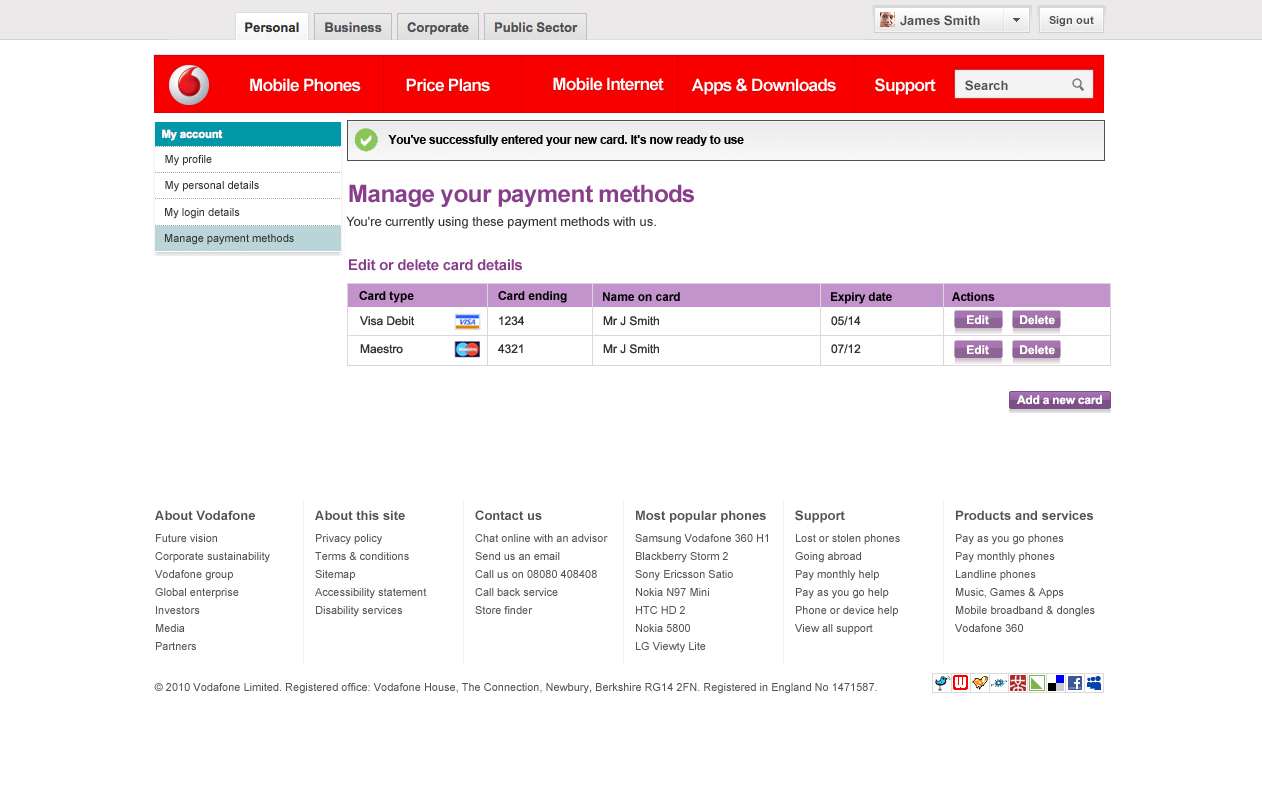Viewport: 1262px width, 804px height.
Task: Click the search magnifier icon
Action: (x=1078, y=85)
